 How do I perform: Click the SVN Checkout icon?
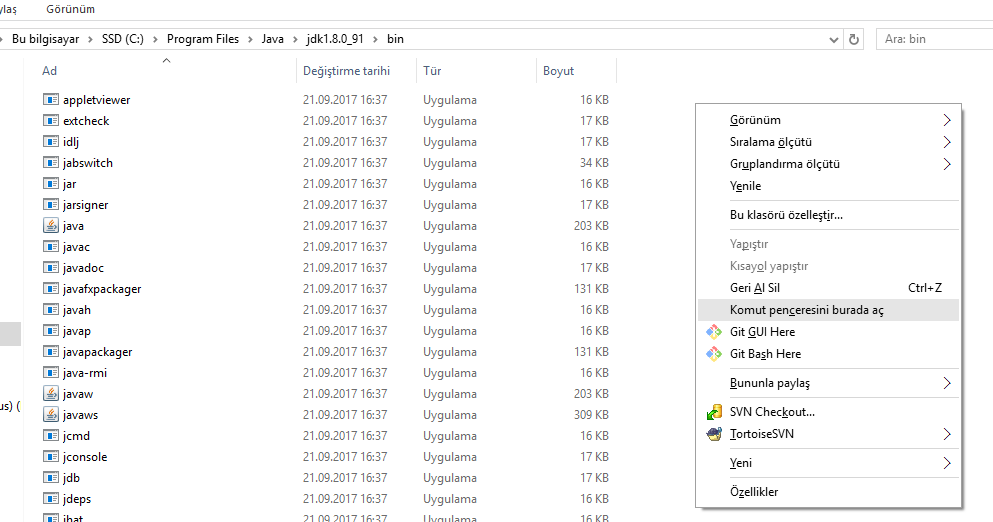[x=714, y=412]
